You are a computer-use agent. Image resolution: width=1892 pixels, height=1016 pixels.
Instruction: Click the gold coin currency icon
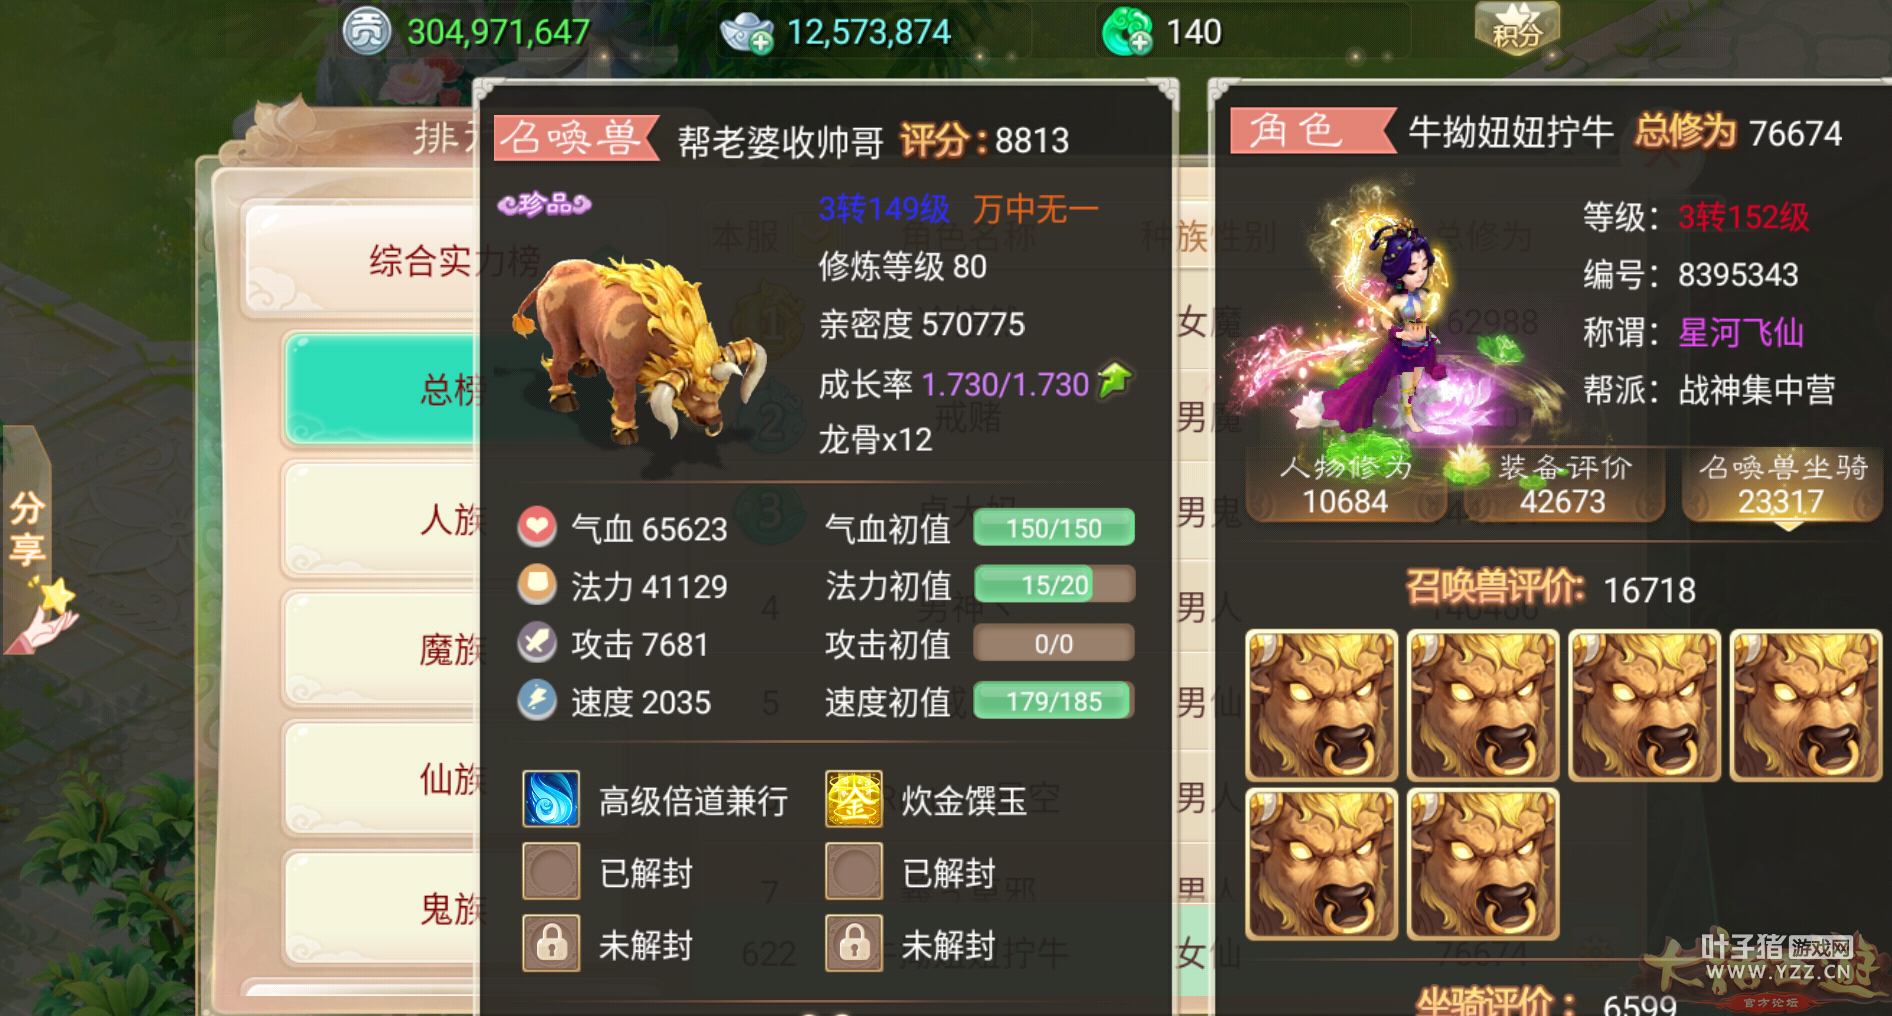[367, 31]
